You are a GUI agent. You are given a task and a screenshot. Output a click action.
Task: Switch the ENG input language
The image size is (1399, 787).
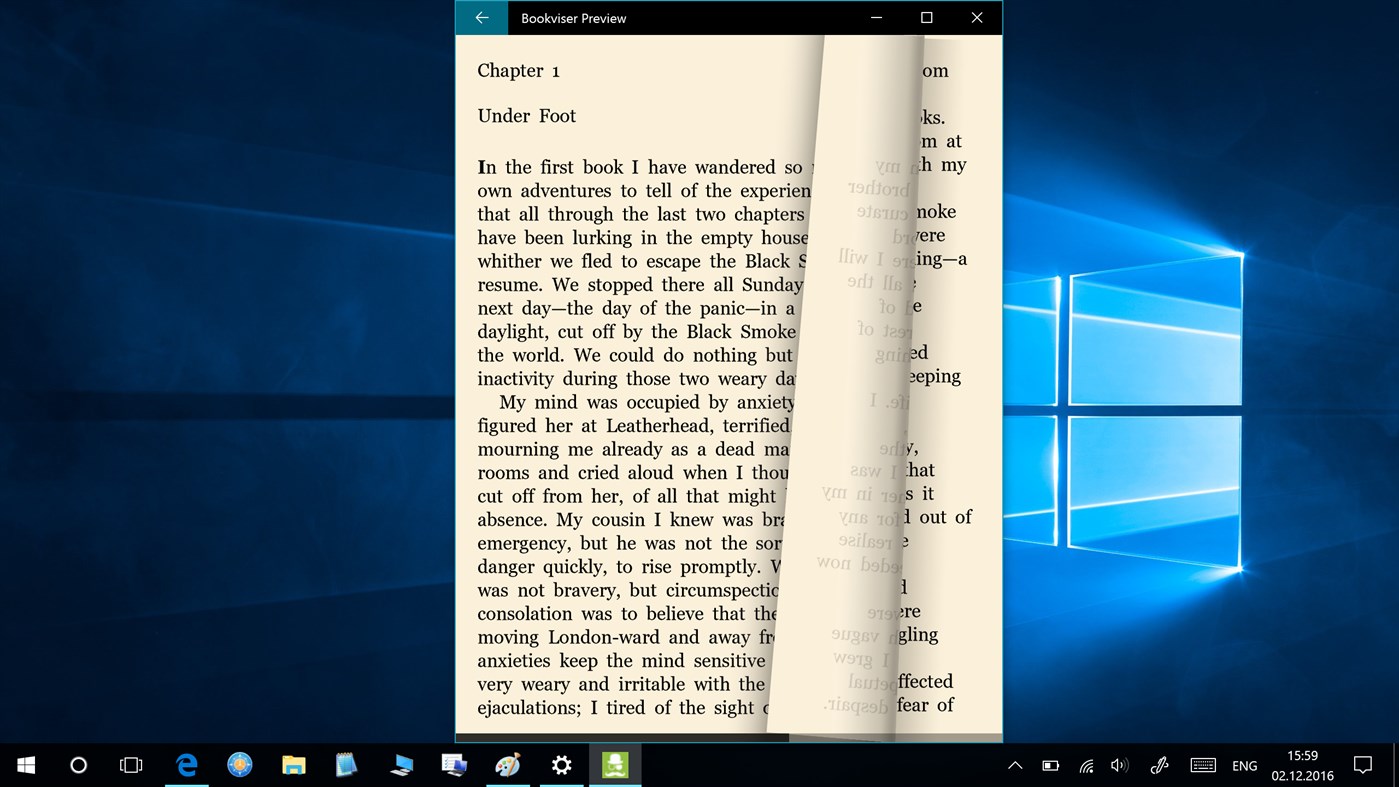pyautogui.click(x=1244, y=765)
